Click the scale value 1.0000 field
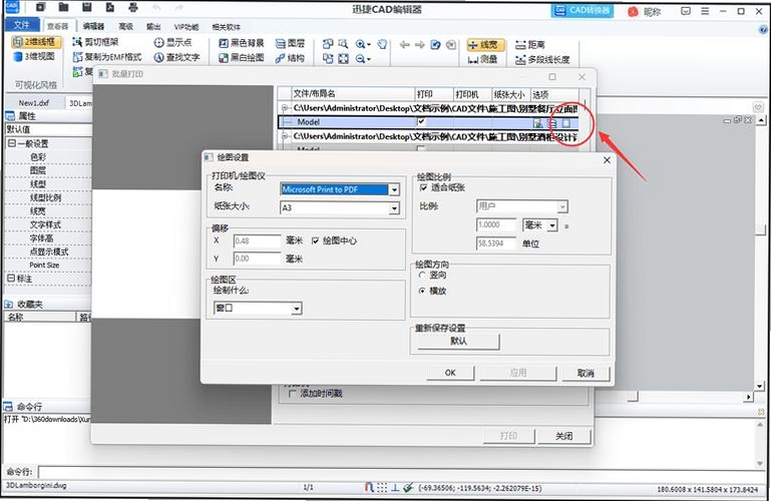This screenshot has height=501, width=771. click(496, 225)
